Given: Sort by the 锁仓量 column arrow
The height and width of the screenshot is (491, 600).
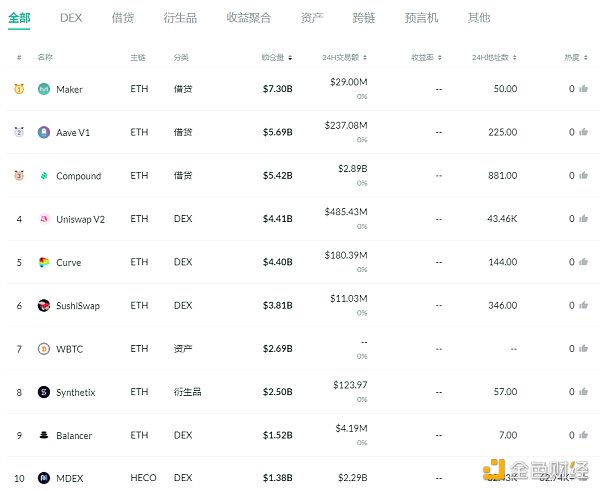Looking at the screenshot, I should (290, 57).
